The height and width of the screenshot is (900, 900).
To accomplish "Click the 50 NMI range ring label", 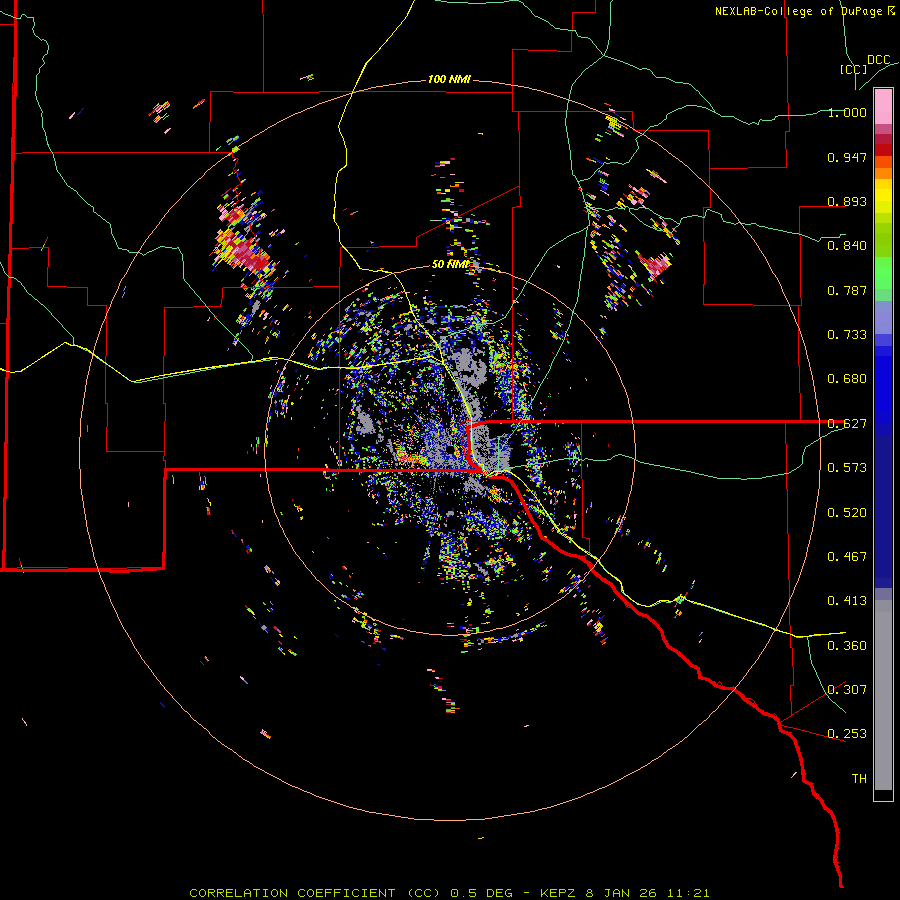I will 450,264.
